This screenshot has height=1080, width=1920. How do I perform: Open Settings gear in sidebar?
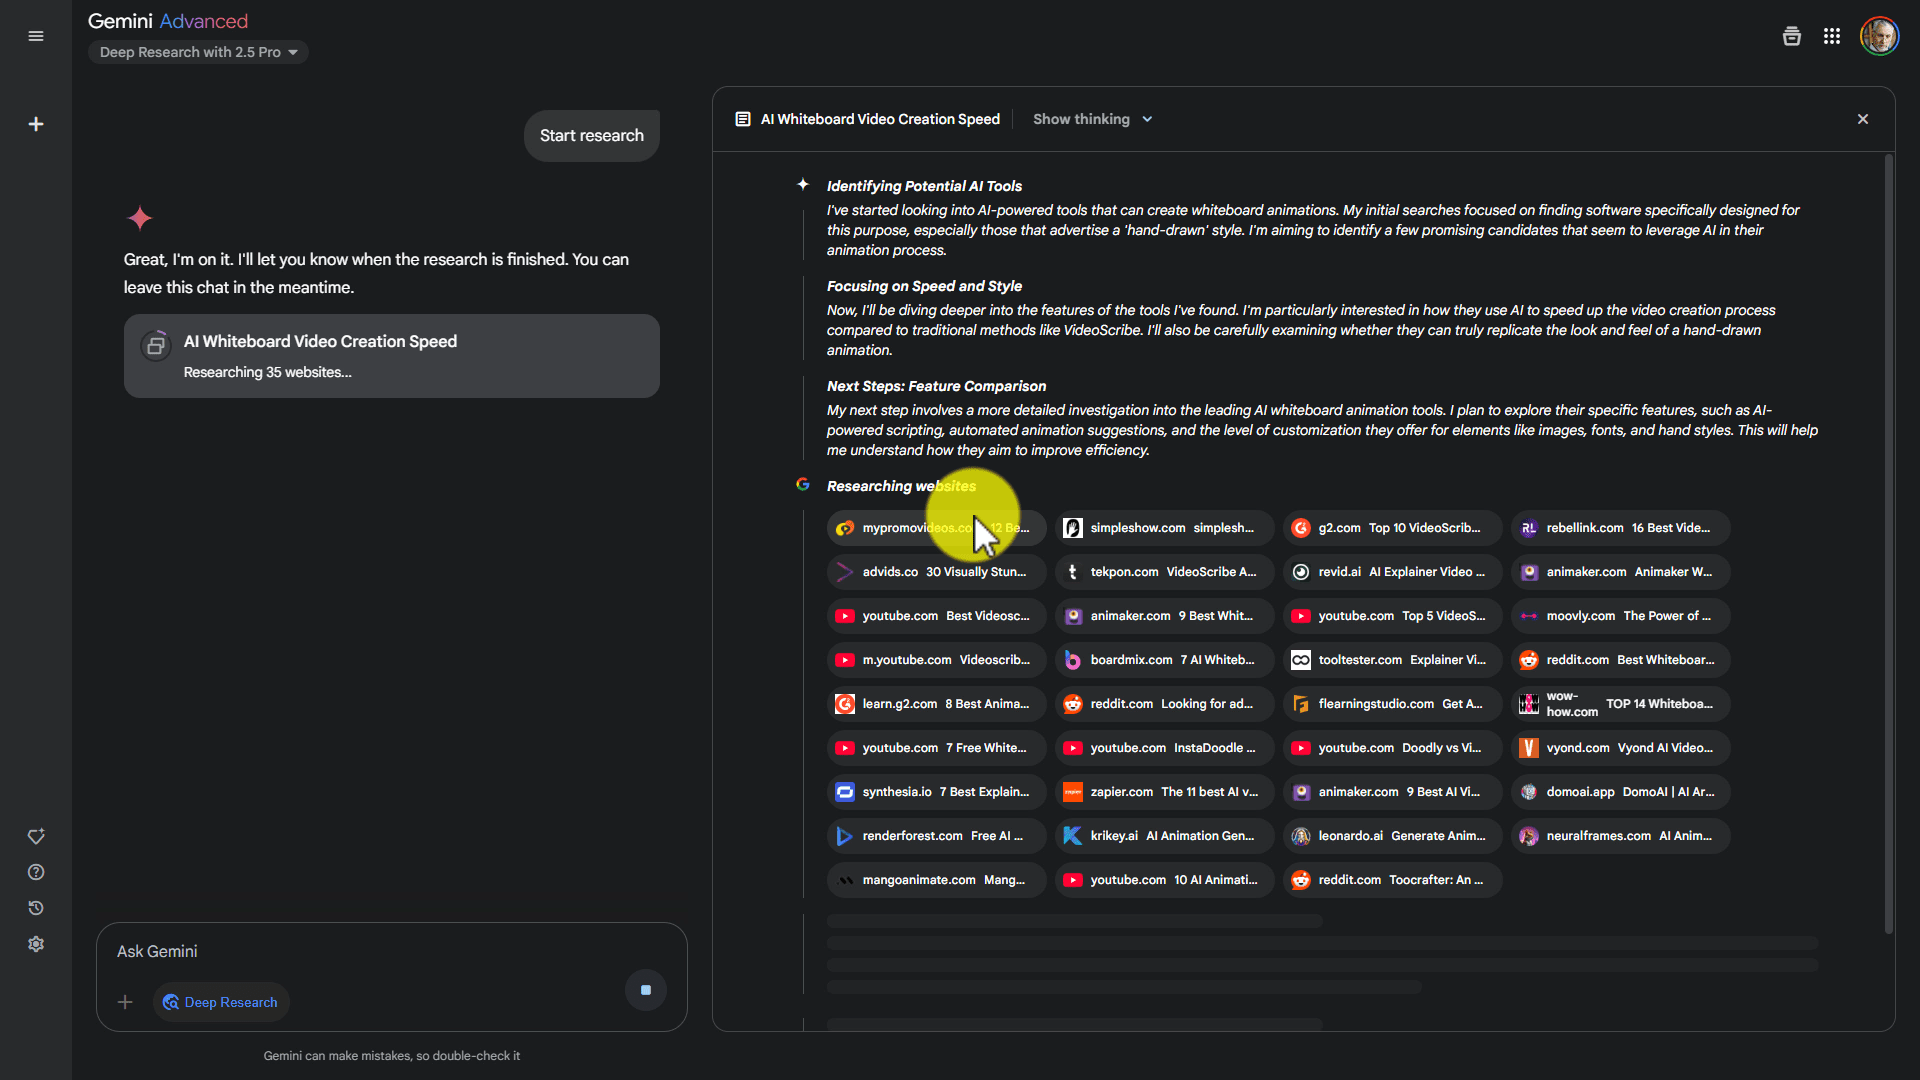(36, 944)
